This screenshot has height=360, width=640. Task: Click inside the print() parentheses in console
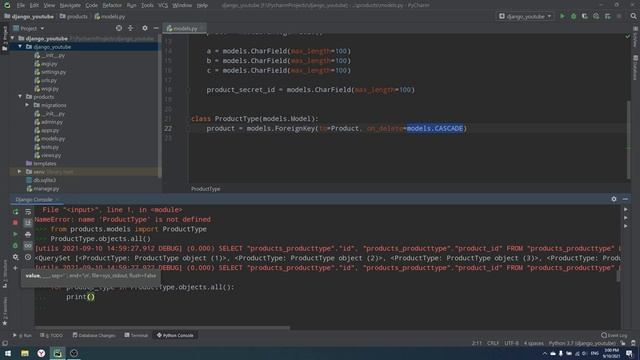pos(91,297)
